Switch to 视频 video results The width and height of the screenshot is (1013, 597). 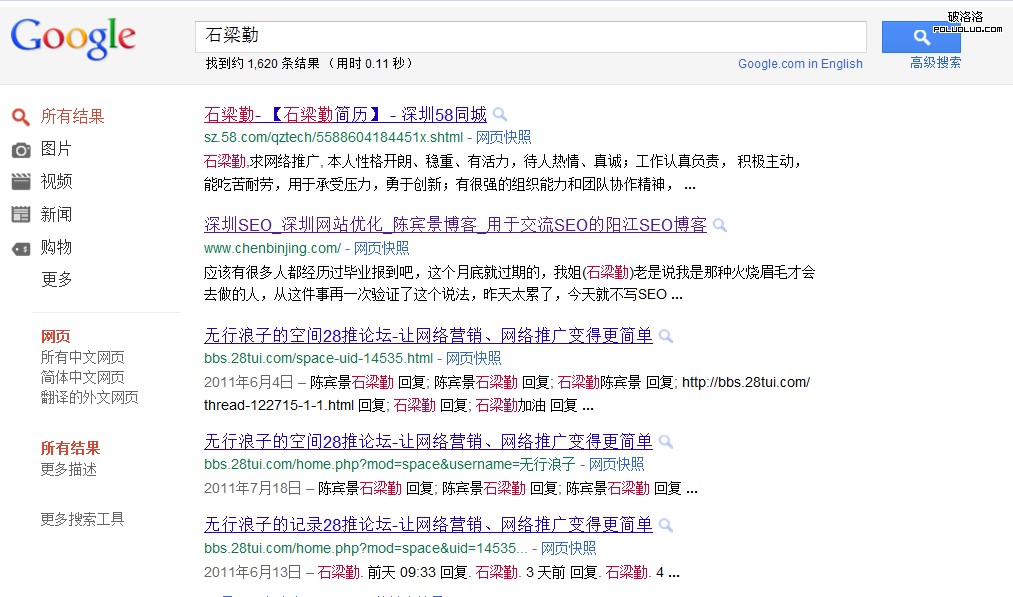coord(56,182)
